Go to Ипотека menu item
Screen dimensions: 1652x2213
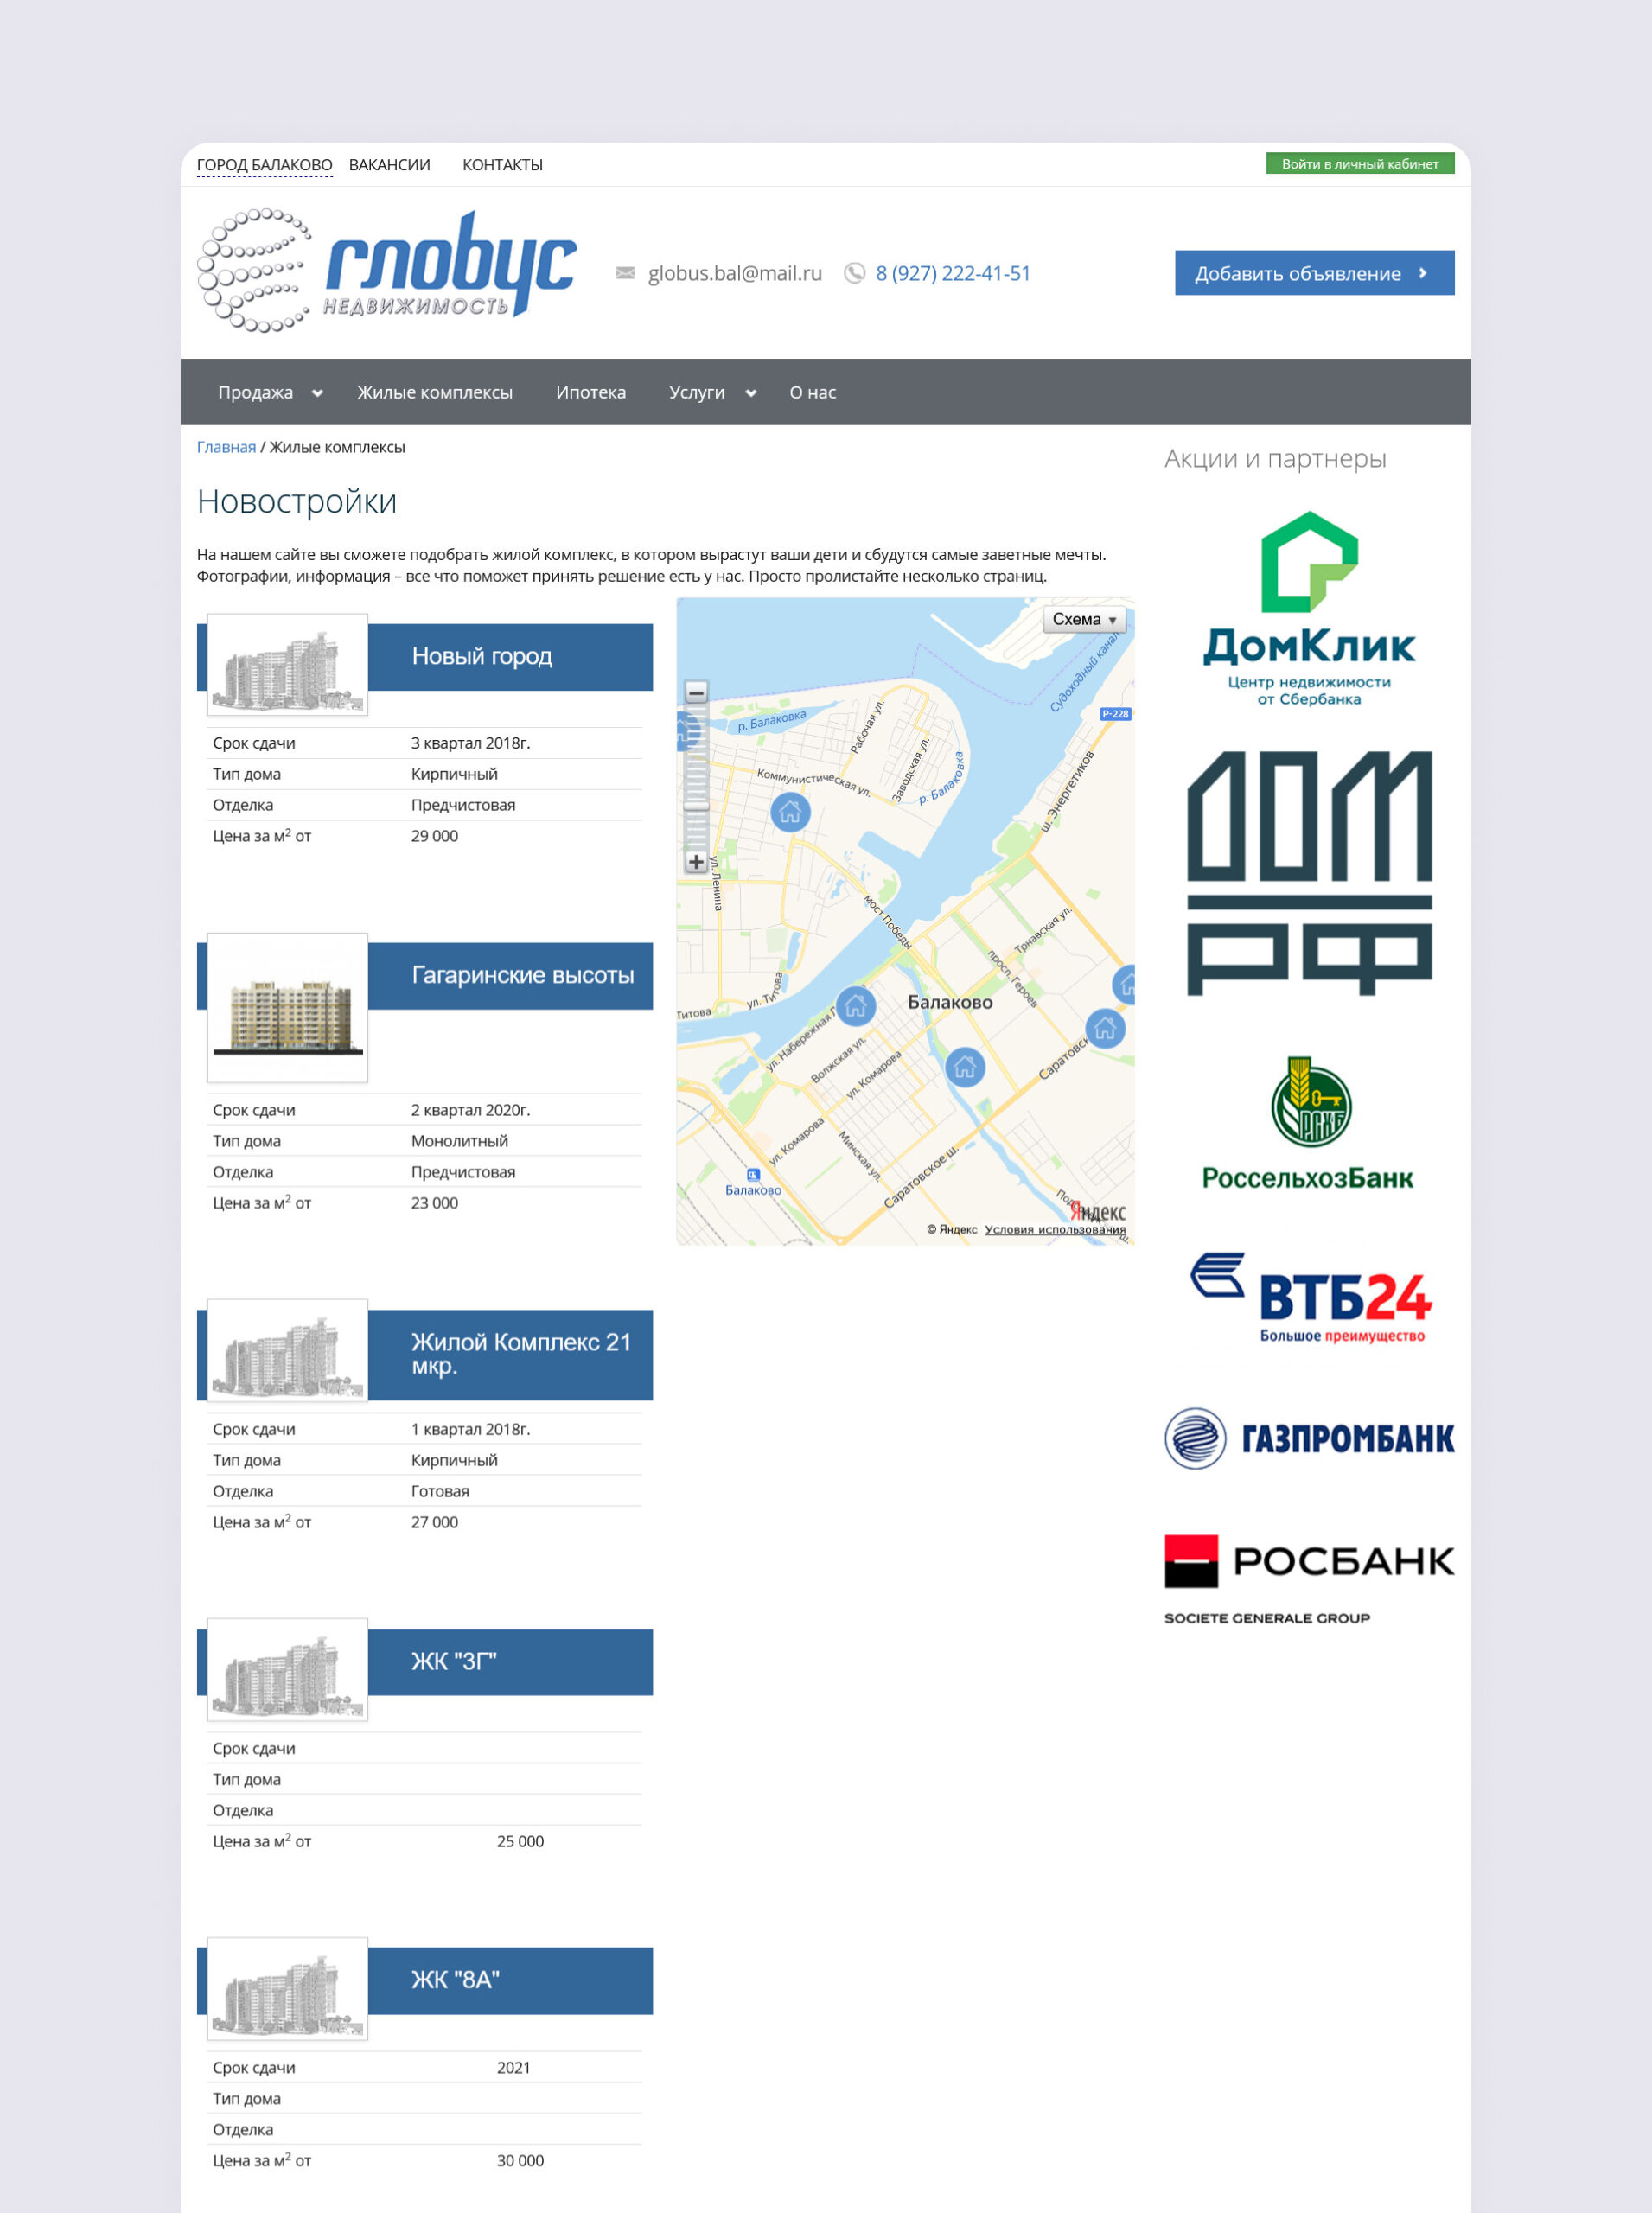(590, 393)
